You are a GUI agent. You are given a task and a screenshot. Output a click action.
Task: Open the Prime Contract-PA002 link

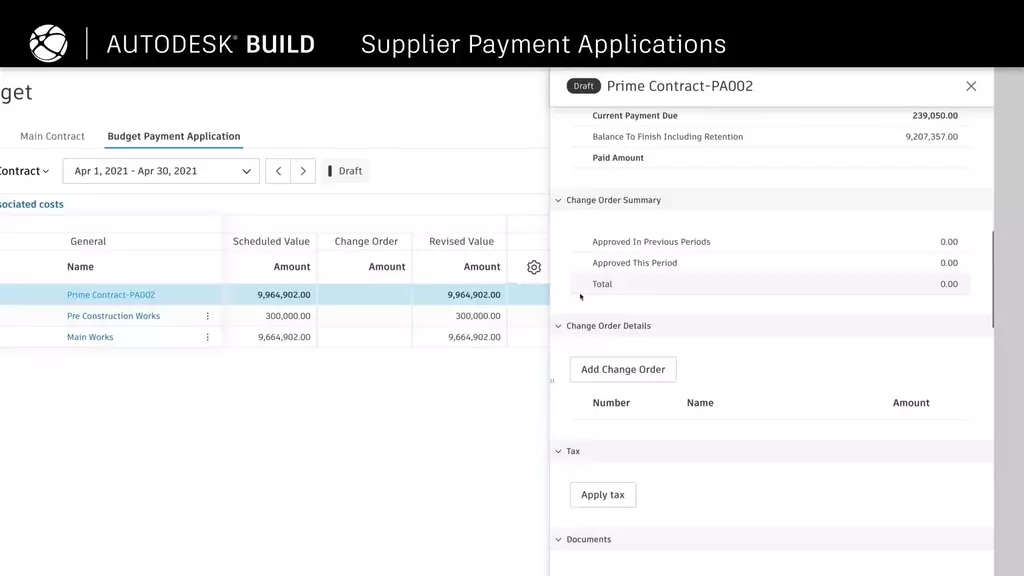[x=111, y=295]
